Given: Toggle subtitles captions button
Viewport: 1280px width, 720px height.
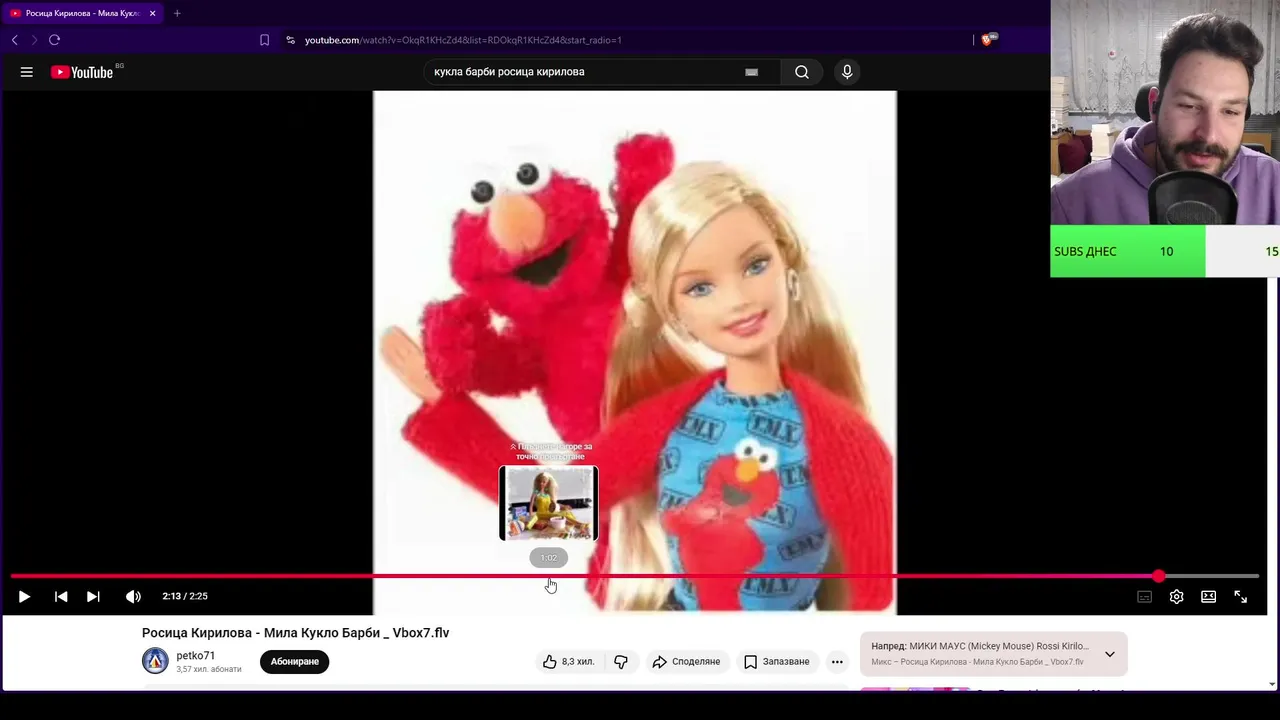Looking at the screenshot, I should 1145,597.
